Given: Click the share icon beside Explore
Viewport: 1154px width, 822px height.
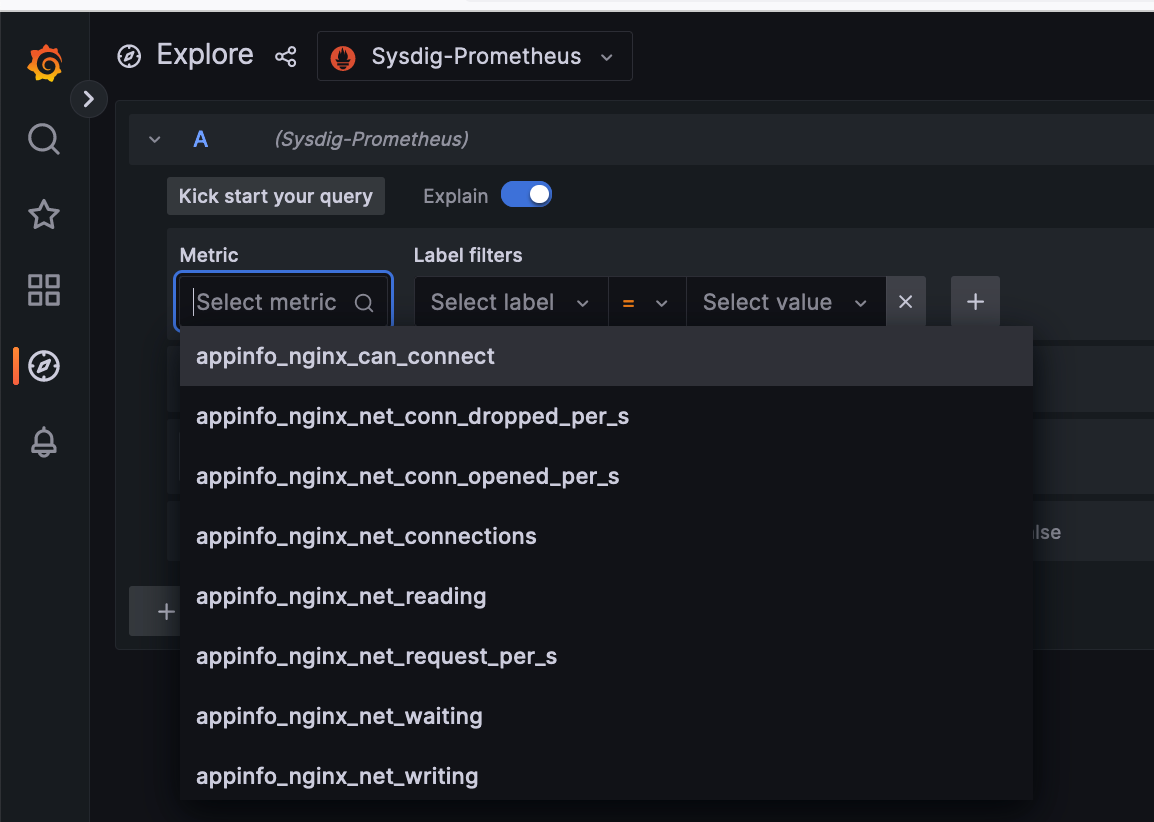Looking at the screenshot, I should 286,57.
